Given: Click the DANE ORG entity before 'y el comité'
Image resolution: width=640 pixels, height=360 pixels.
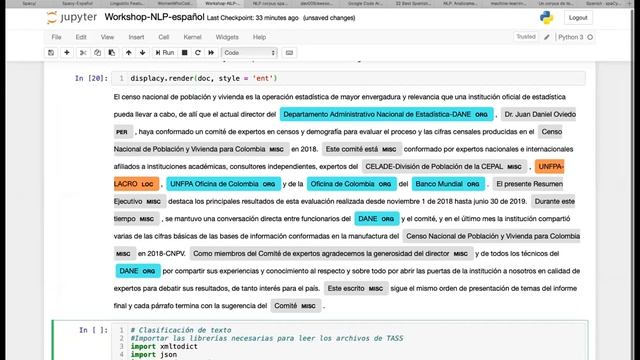Looking at the screenshot, I should click(376, 219).
